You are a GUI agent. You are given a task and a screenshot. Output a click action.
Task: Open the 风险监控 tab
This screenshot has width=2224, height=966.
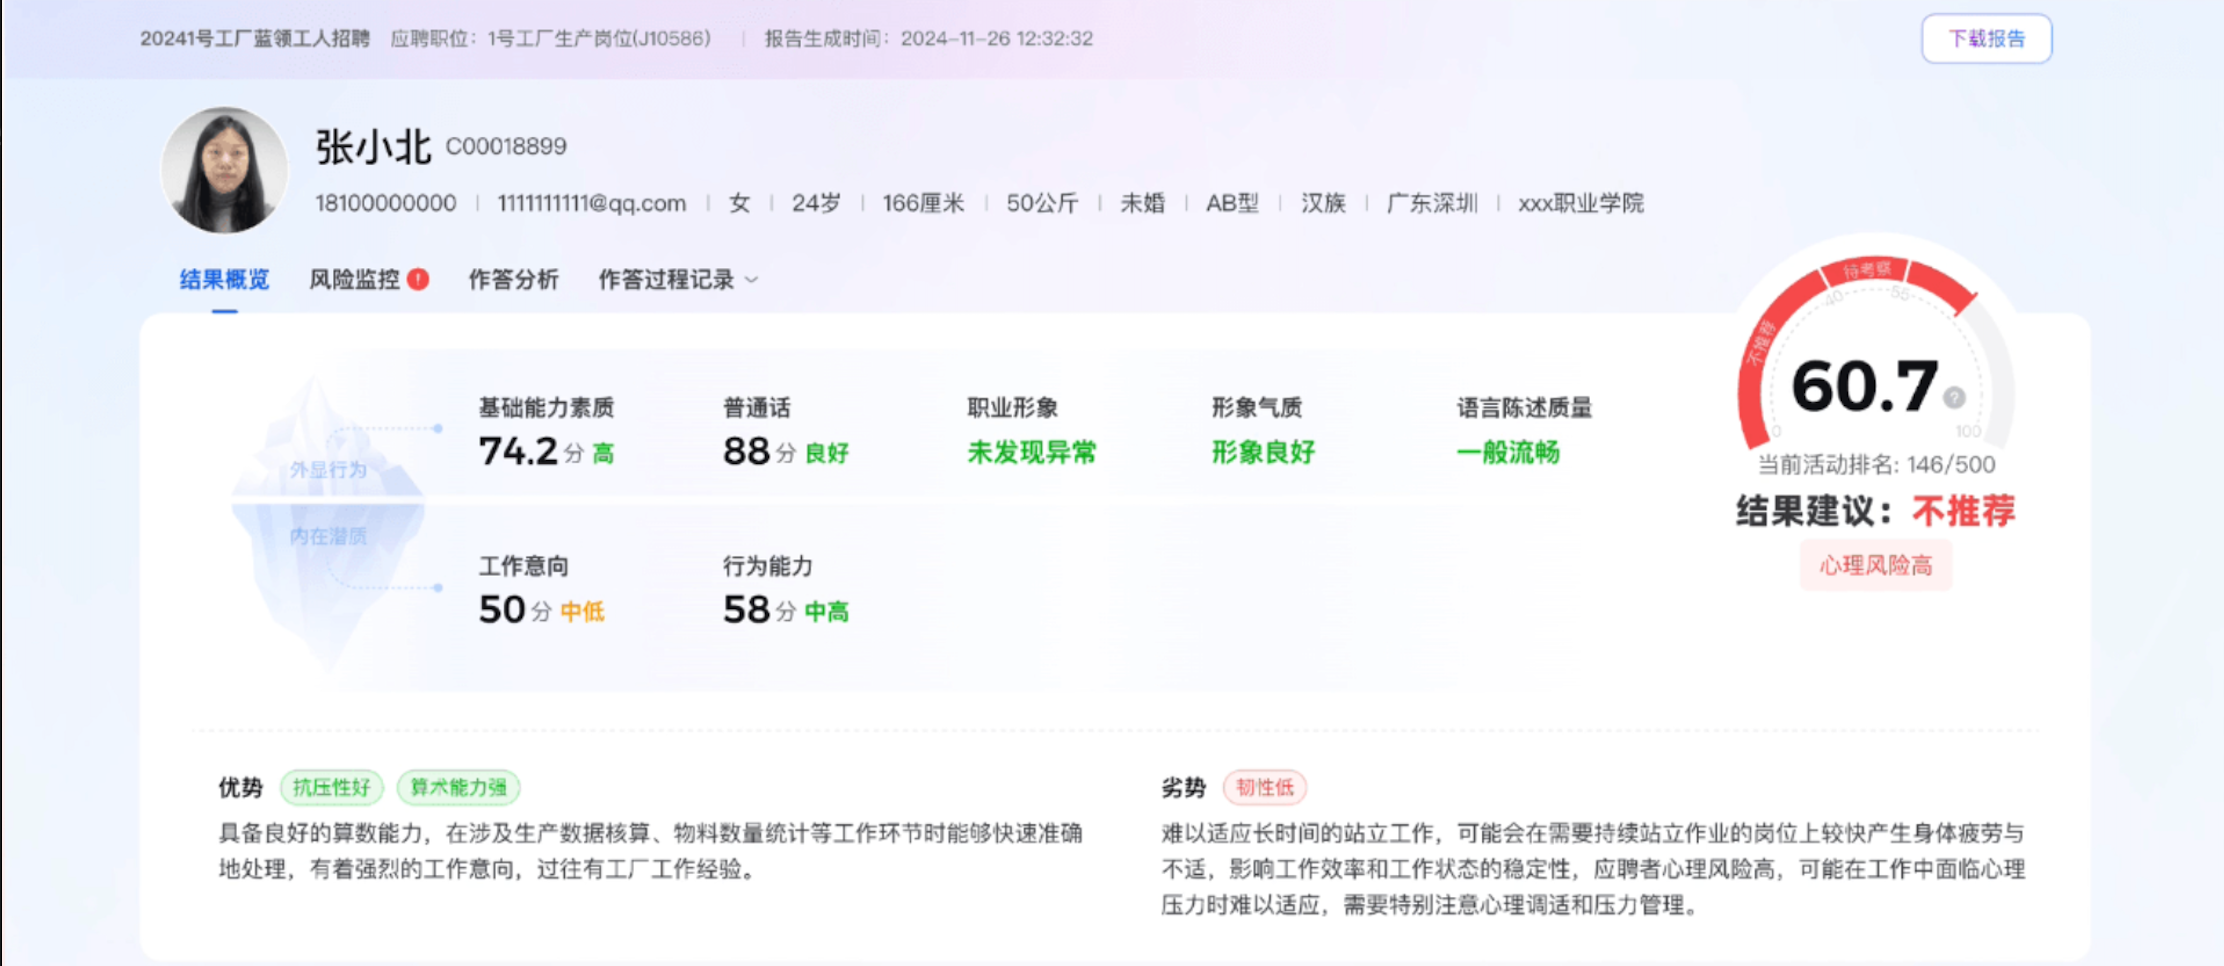coord(354,279)
